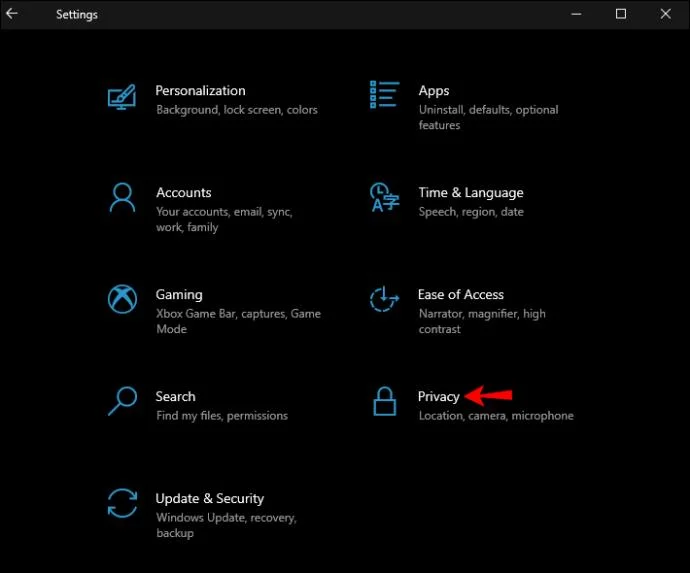Image resolution: width=690 pixels, height=573 pixels.
Task: Open the Personalization settings category
Action: click(200, 91)
